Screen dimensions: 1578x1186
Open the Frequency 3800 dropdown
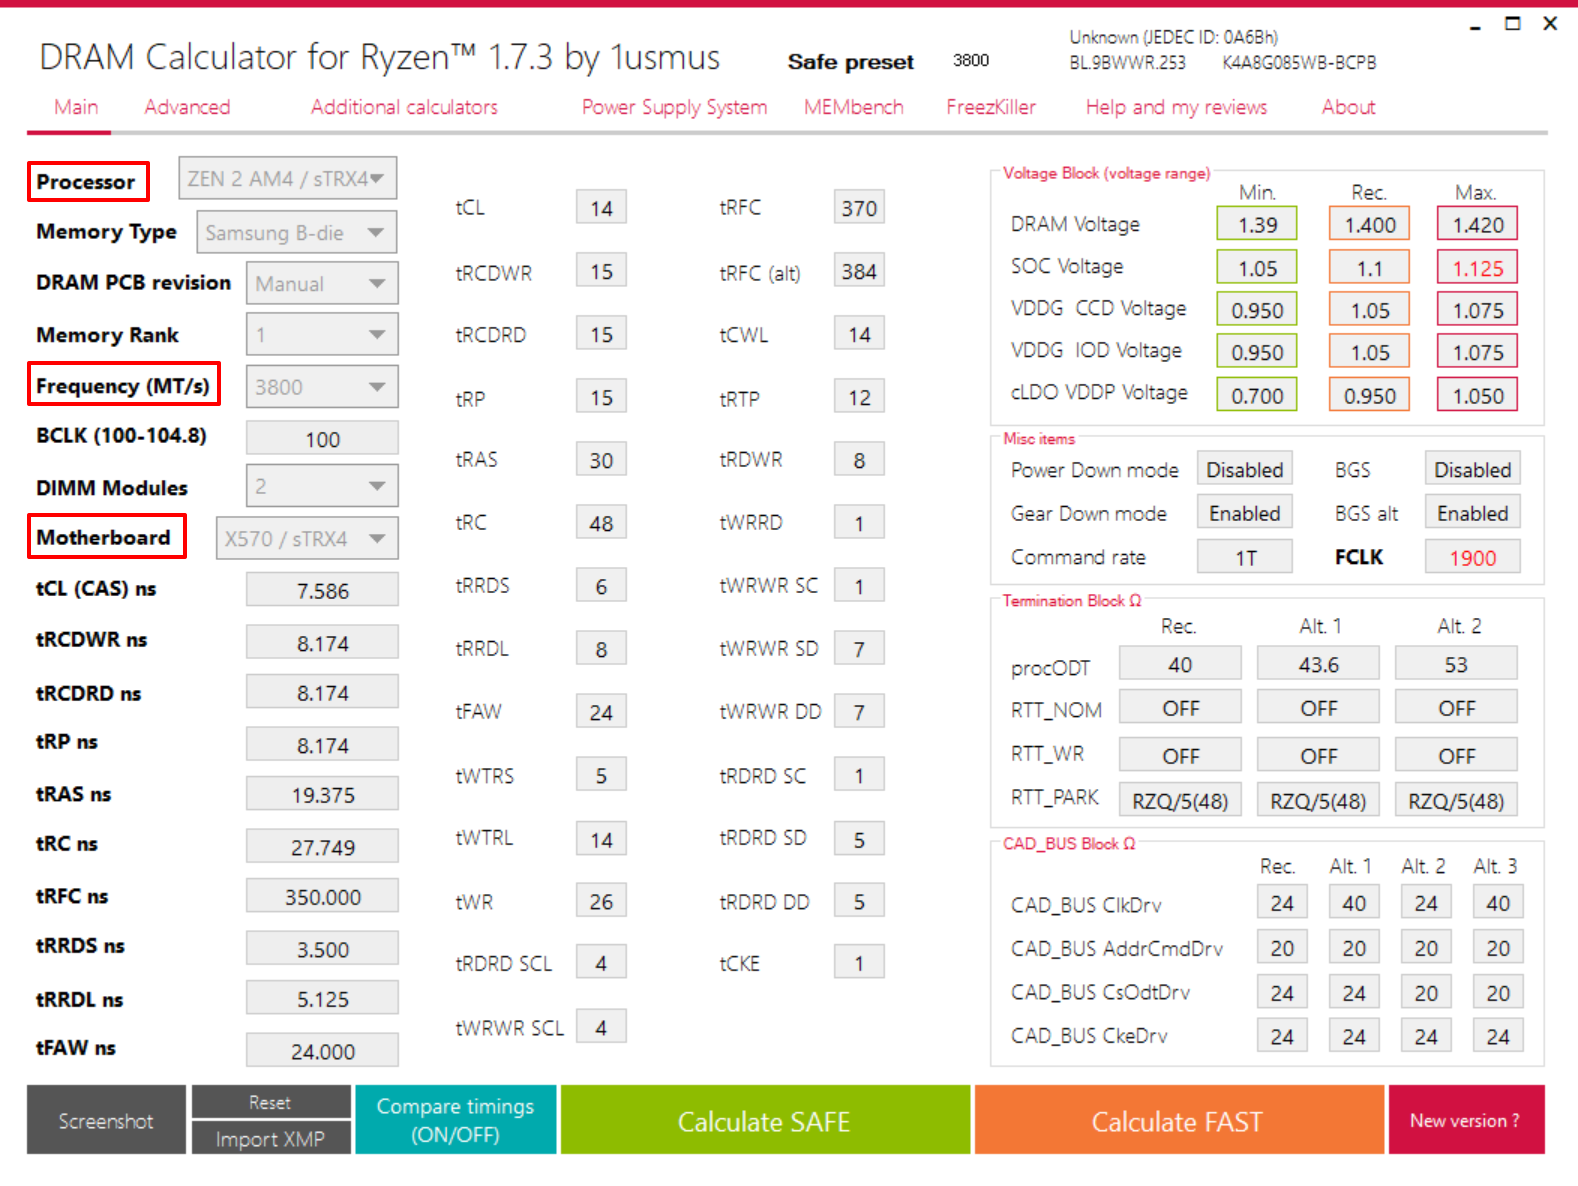[322, 386]
